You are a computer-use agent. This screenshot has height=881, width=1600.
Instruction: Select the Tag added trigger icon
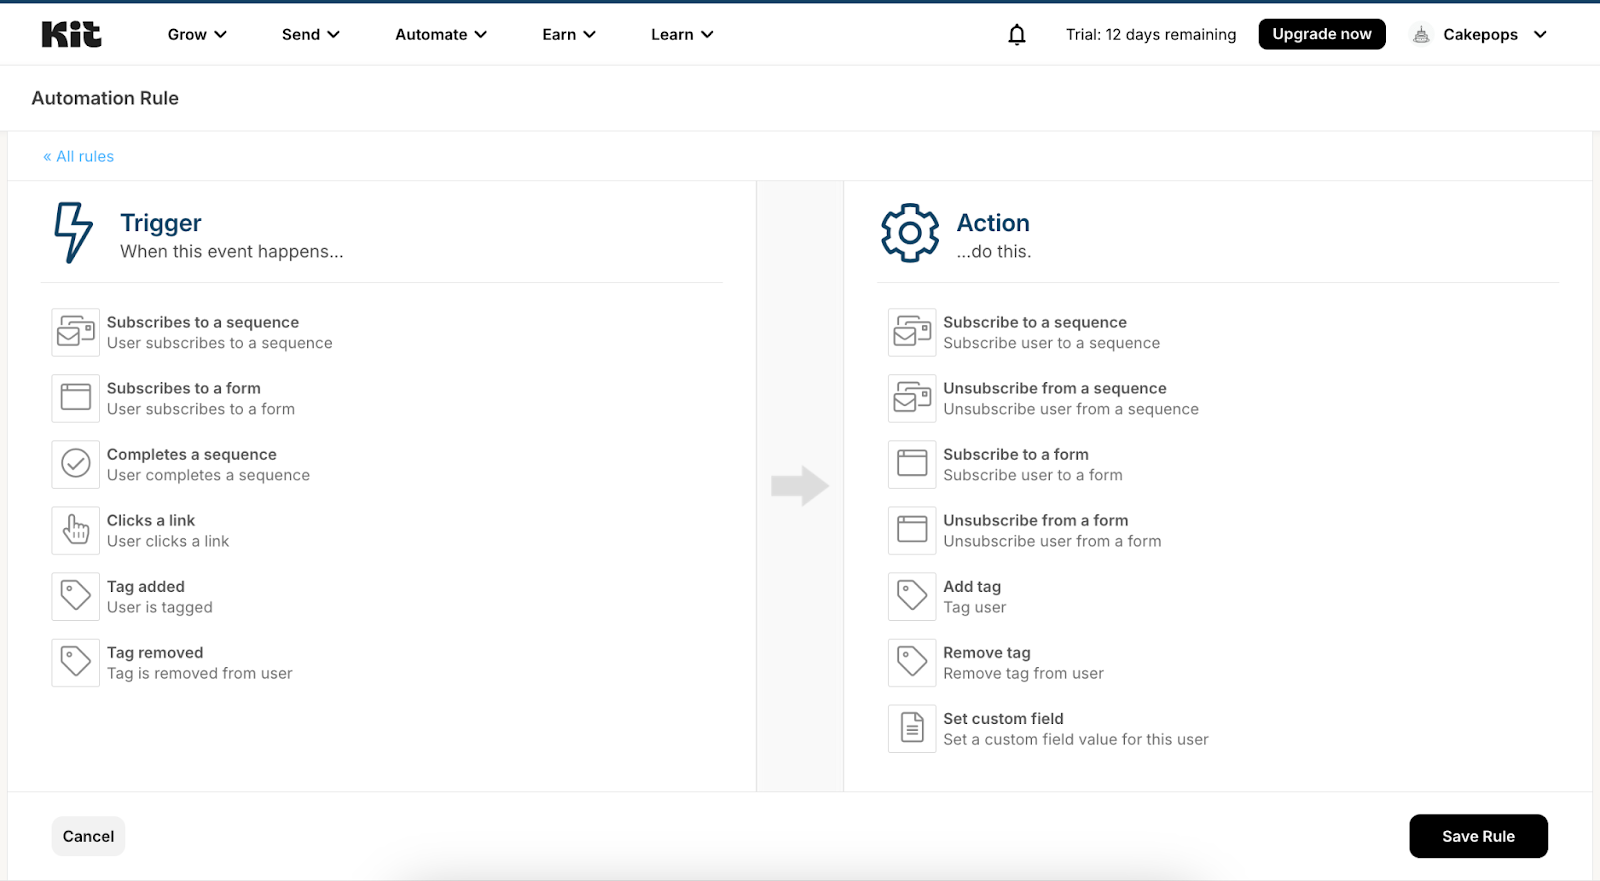76,596
